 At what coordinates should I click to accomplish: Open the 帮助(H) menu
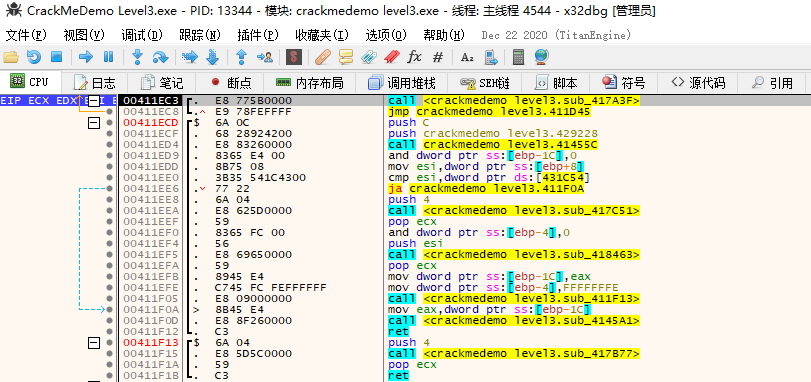444,35
